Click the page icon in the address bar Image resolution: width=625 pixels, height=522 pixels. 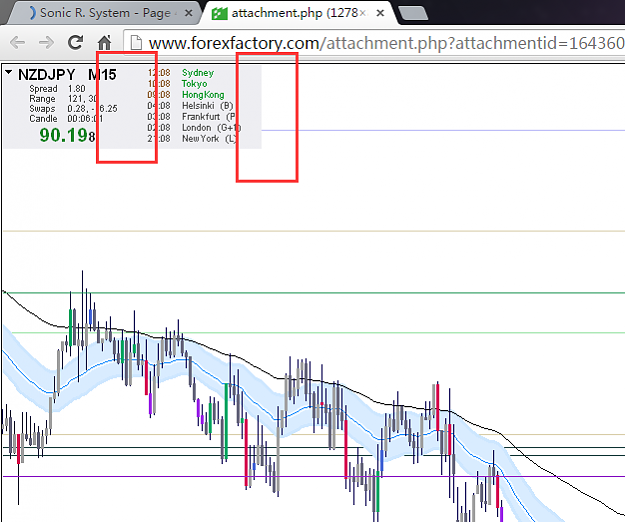point(136,42)
